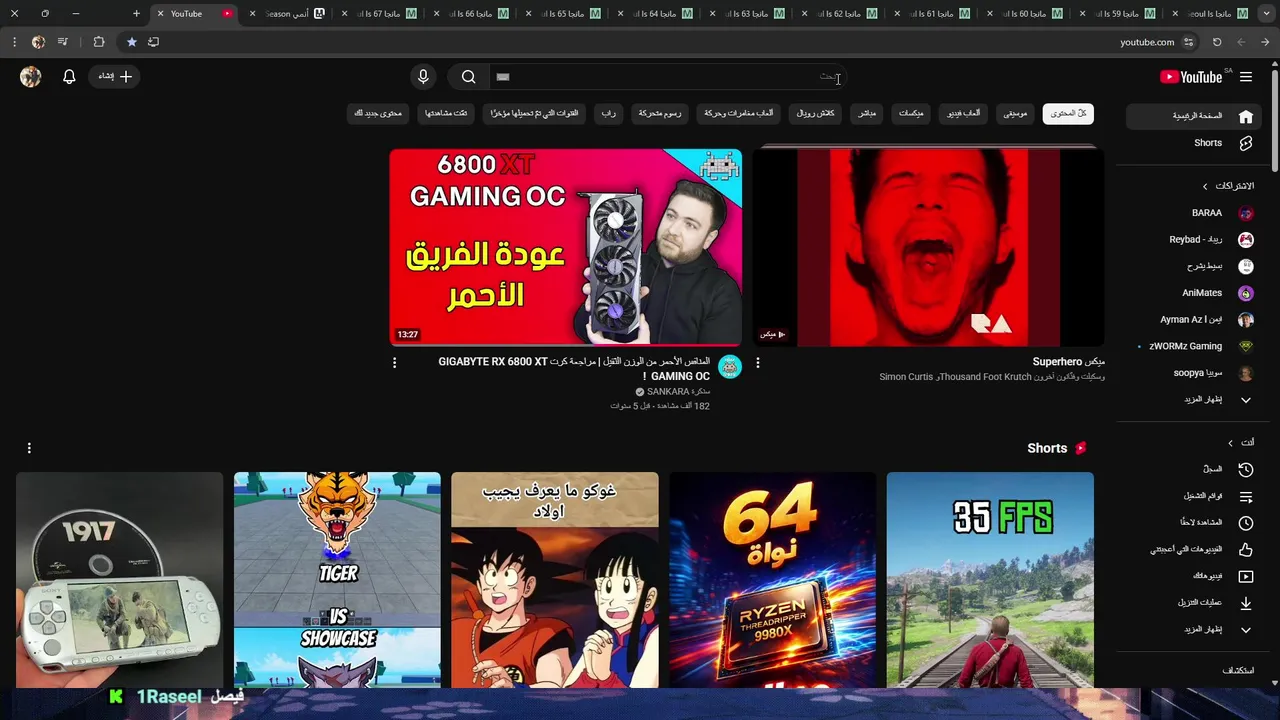Select the Rap (راب) filter chip
The image size is (1280, 720).
[x=608, y=114]
